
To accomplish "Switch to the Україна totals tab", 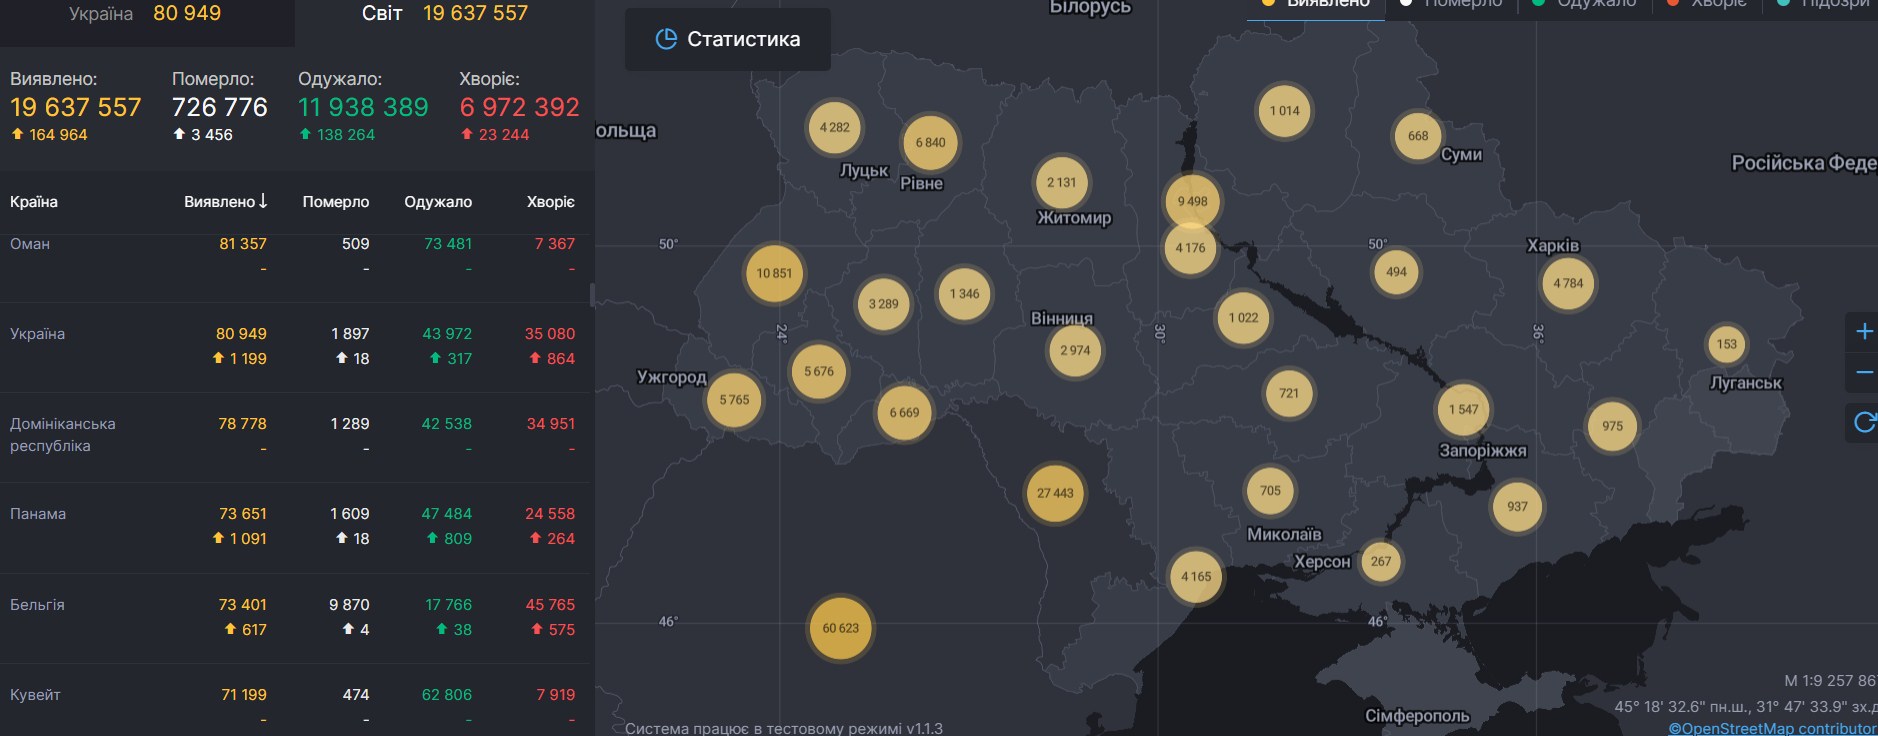I will point(146,14).
